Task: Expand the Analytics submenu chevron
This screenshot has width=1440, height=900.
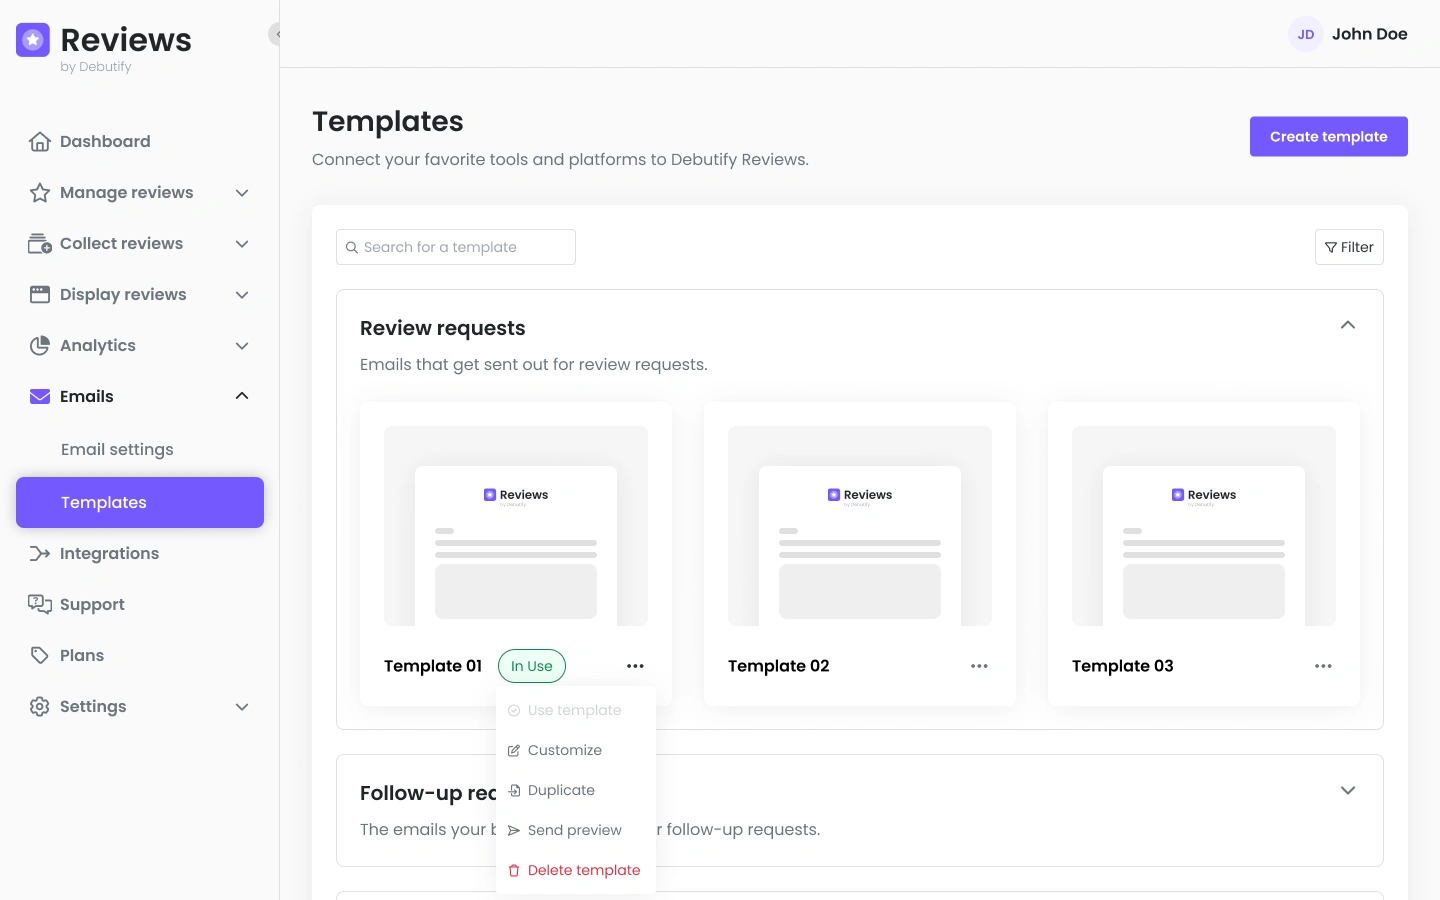Action: (x=242, y=346)
